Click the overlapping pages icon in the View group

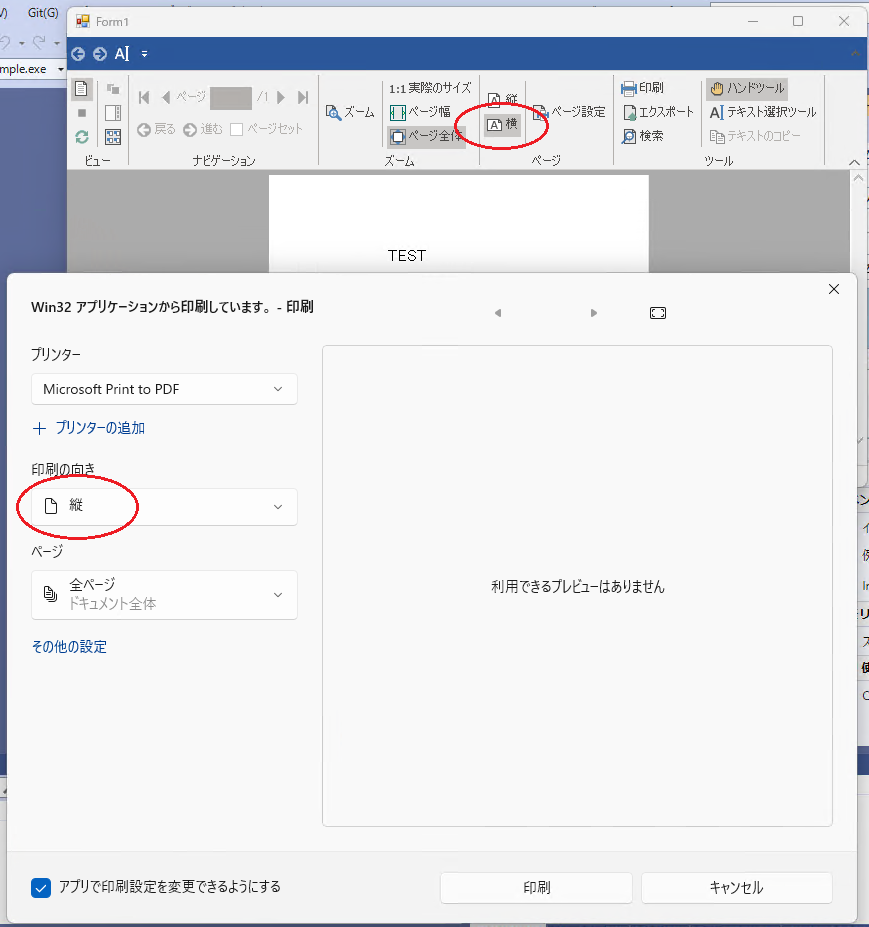click(x=113, y=89)
